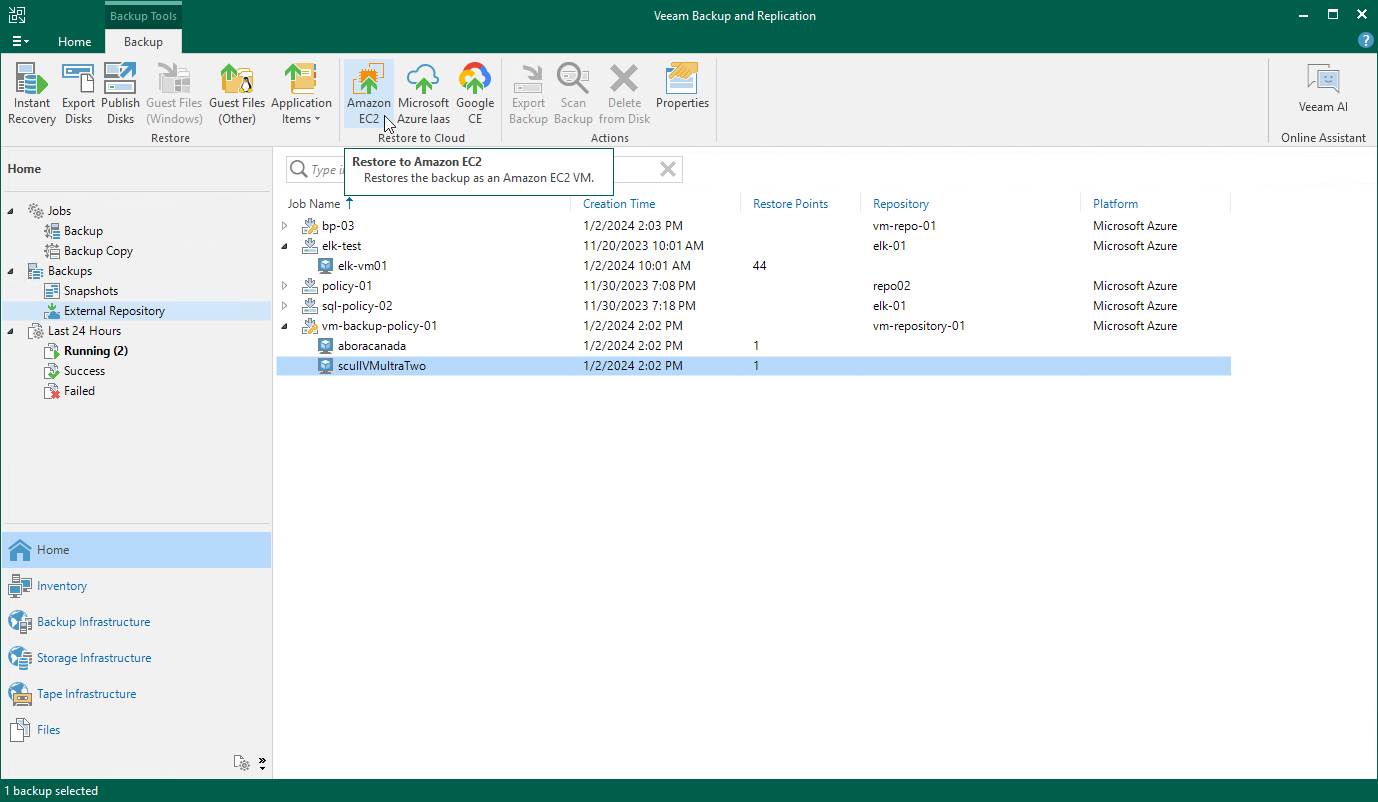Select Last 24 Hours tree node

point(84,331)
